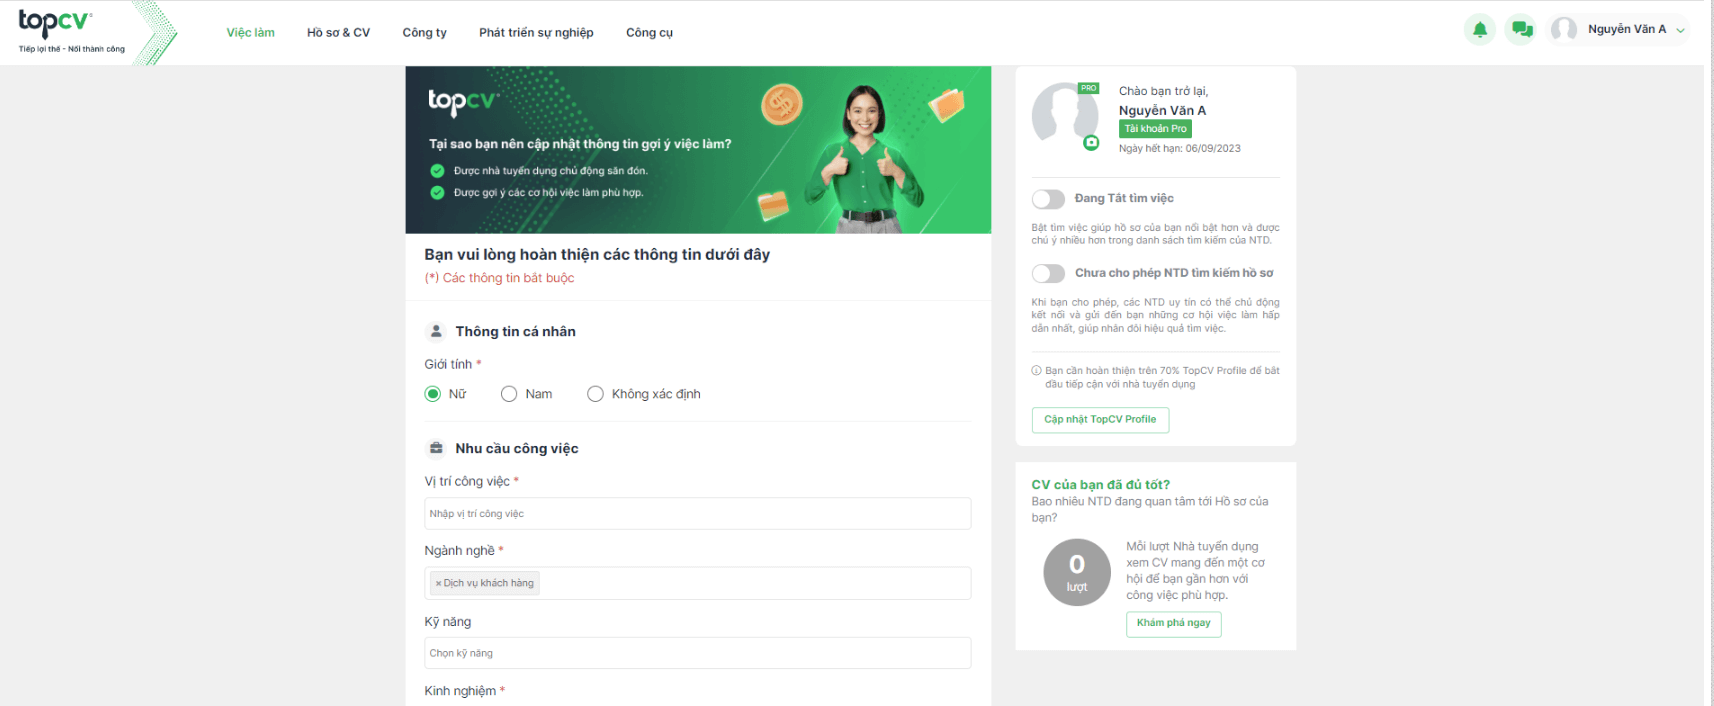Click into the Vị trí công việc field
Image resolution: width=1714 pixels, height=706 pixels.
pyautogui.click(x=697, y=513)
